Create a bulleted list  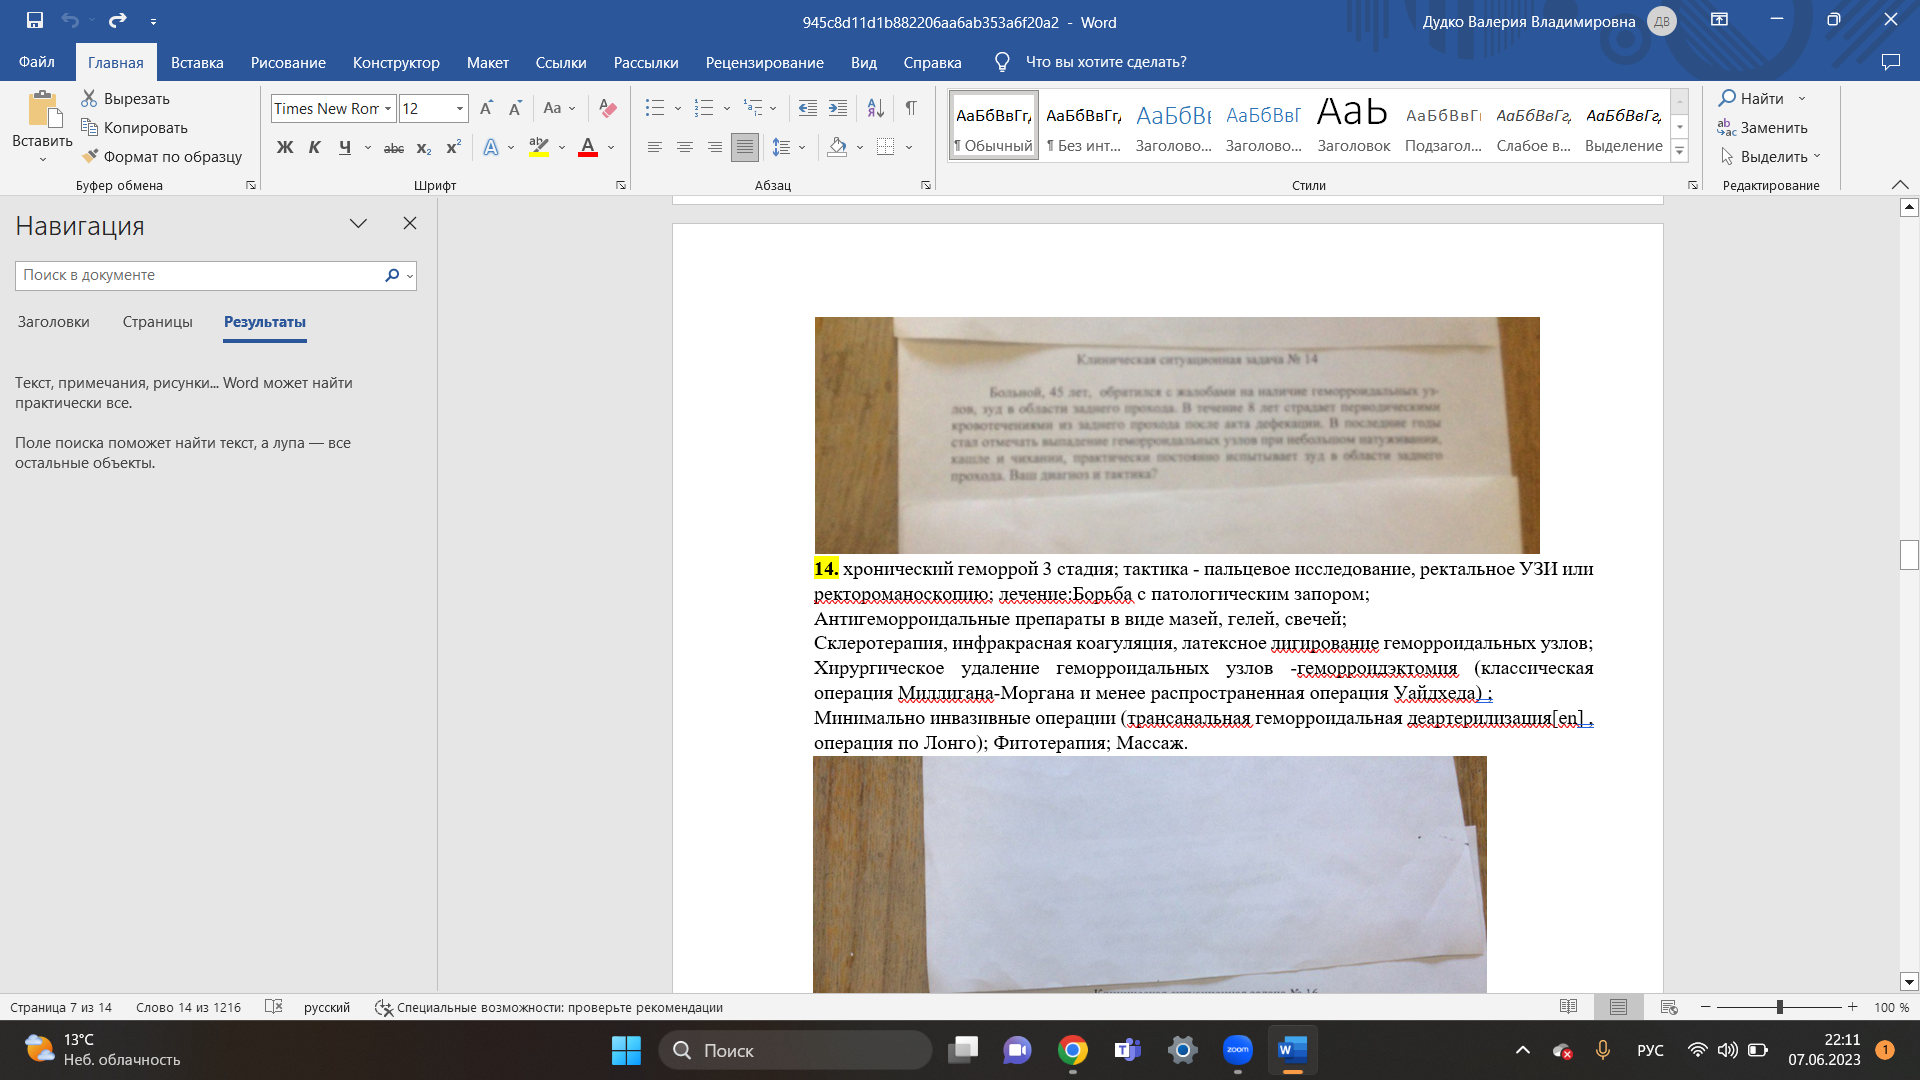point(655,108)
